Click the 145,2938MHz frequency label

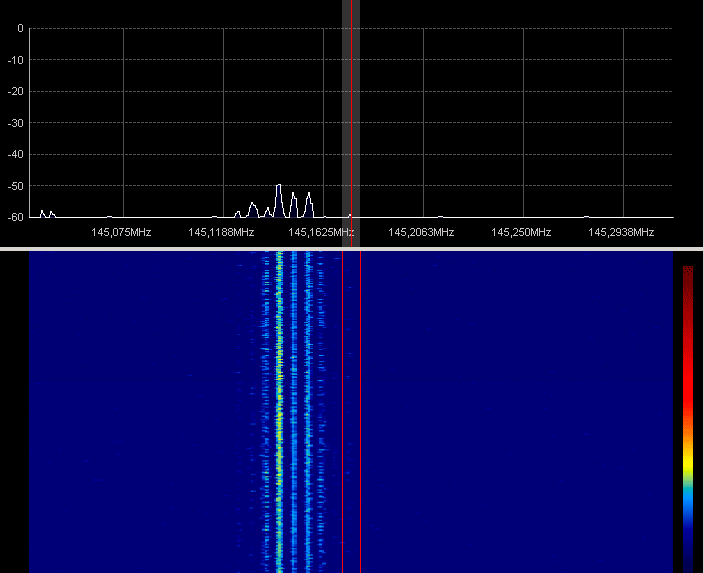pyautogui.click(x=621, y=232)
